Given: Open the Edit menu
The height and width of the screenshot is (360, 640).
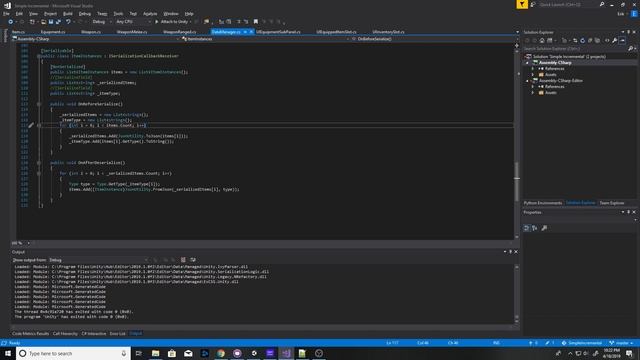Looking at the screenshot, I should pyautogui.click(x=19, y=13).
